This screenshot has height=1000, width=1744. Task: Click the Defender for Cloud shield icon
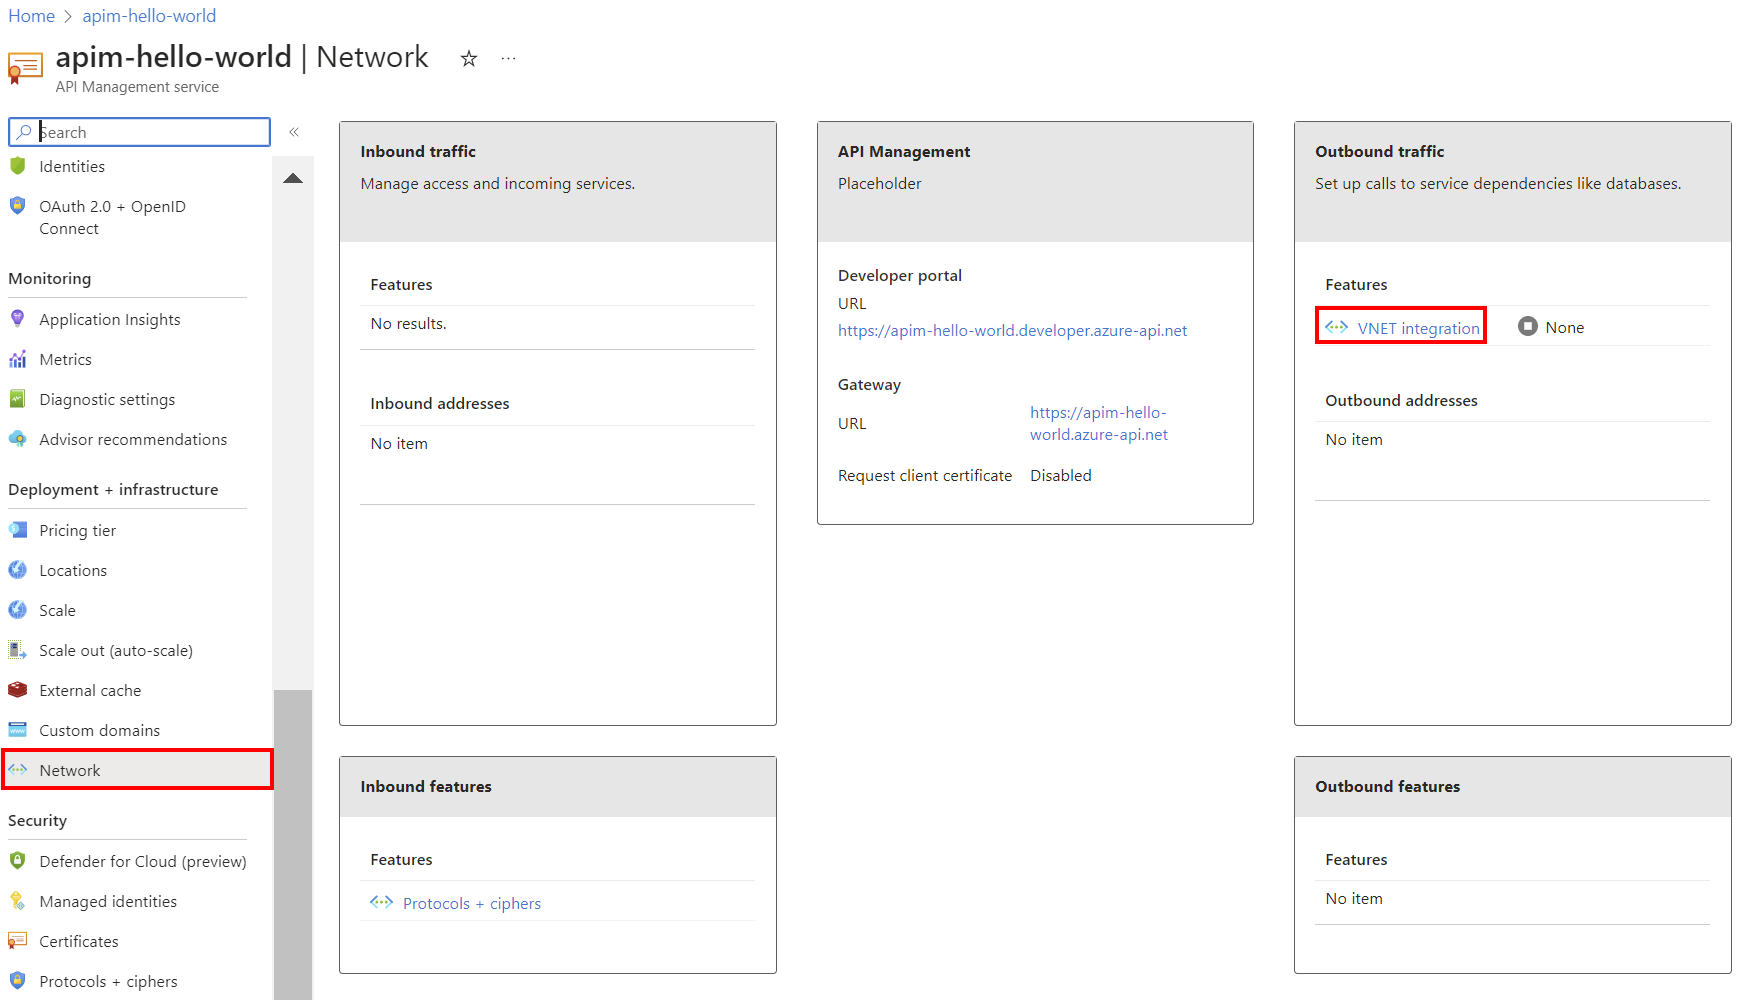pos(18,861)
